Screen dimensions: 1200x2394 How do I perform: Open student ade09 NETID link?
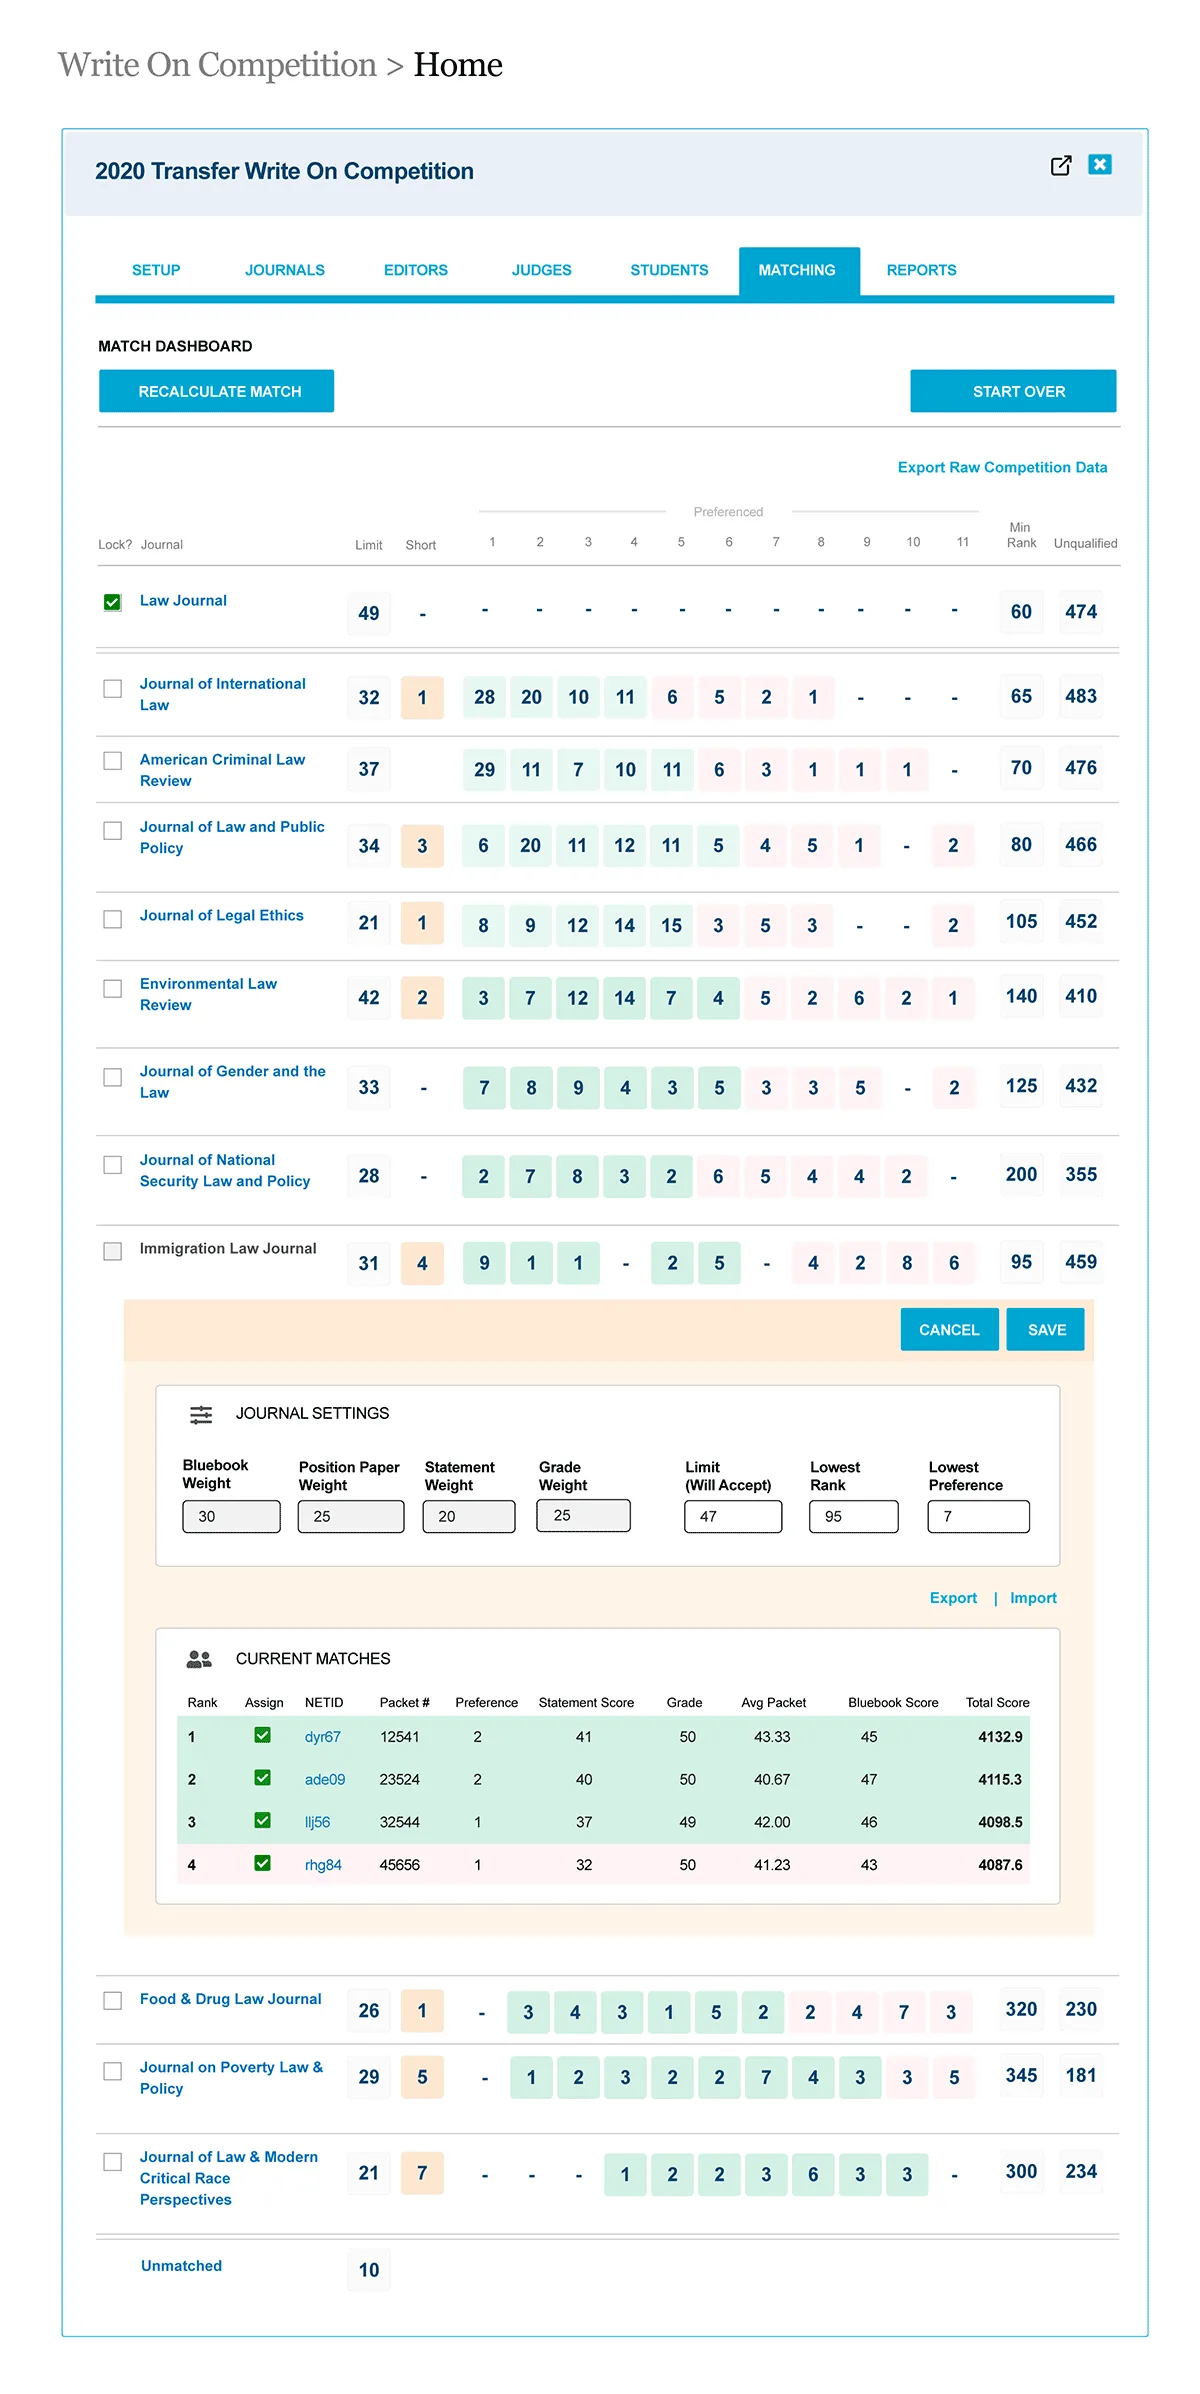(325, 1780)
